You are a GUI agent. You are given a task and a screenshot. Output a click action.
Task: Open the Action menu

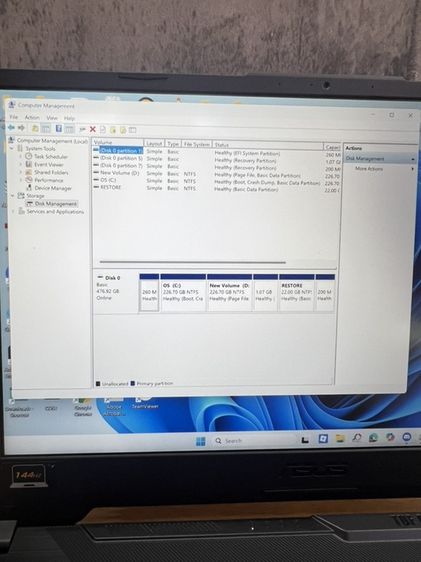pos(32,117)
